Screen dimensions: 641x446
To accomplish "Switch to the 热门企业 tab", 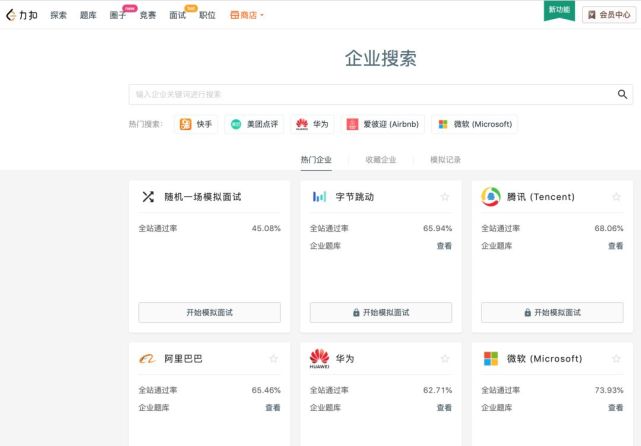I will (x=316, y=160).
